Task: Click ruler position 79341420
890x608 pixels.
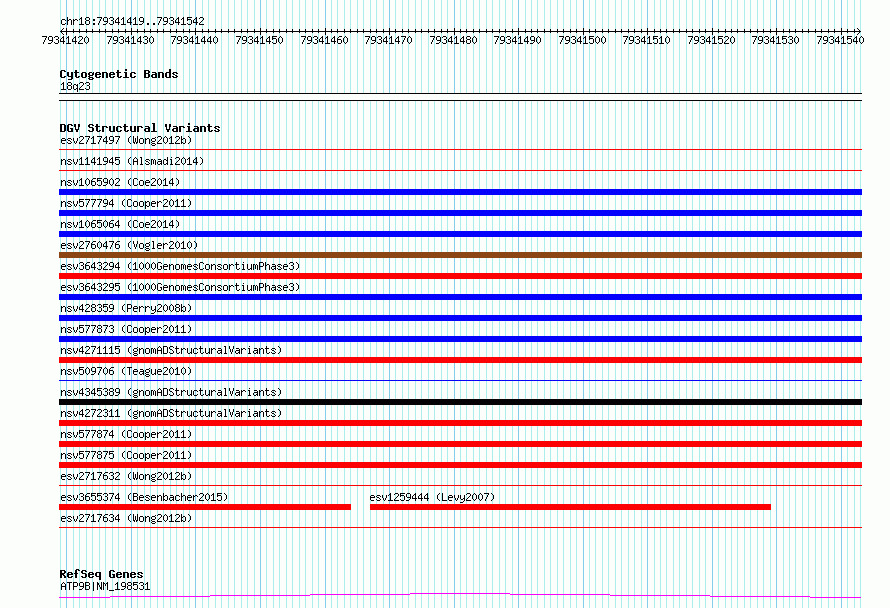Action: (65, 40)
